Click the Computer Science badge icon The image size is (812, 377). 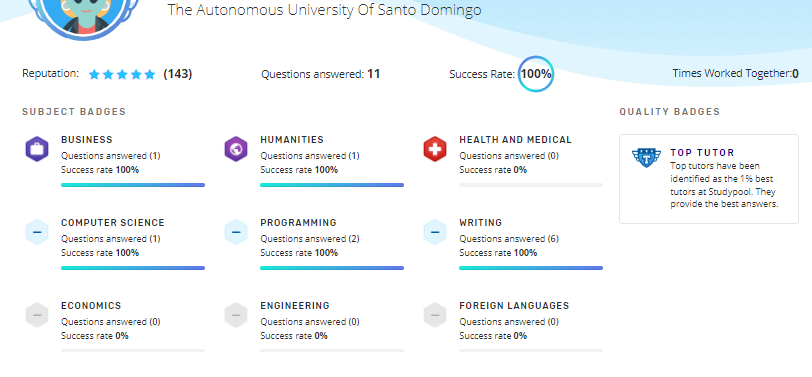coord(37,233)
